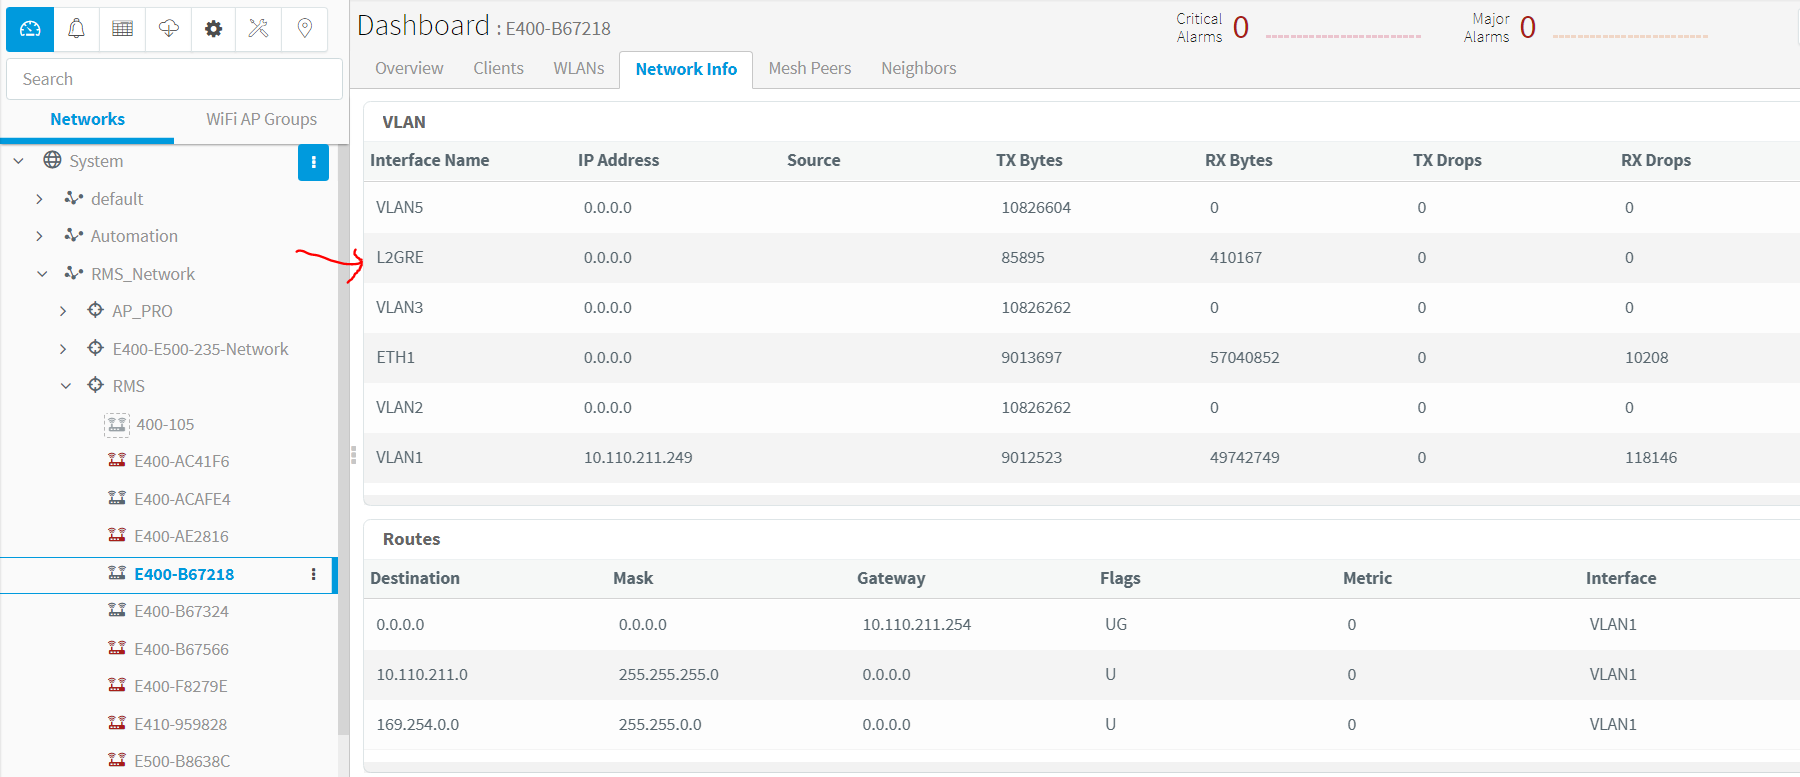
Task: Open three-dot menu for E400-B67218
Action: click(313, 574)
